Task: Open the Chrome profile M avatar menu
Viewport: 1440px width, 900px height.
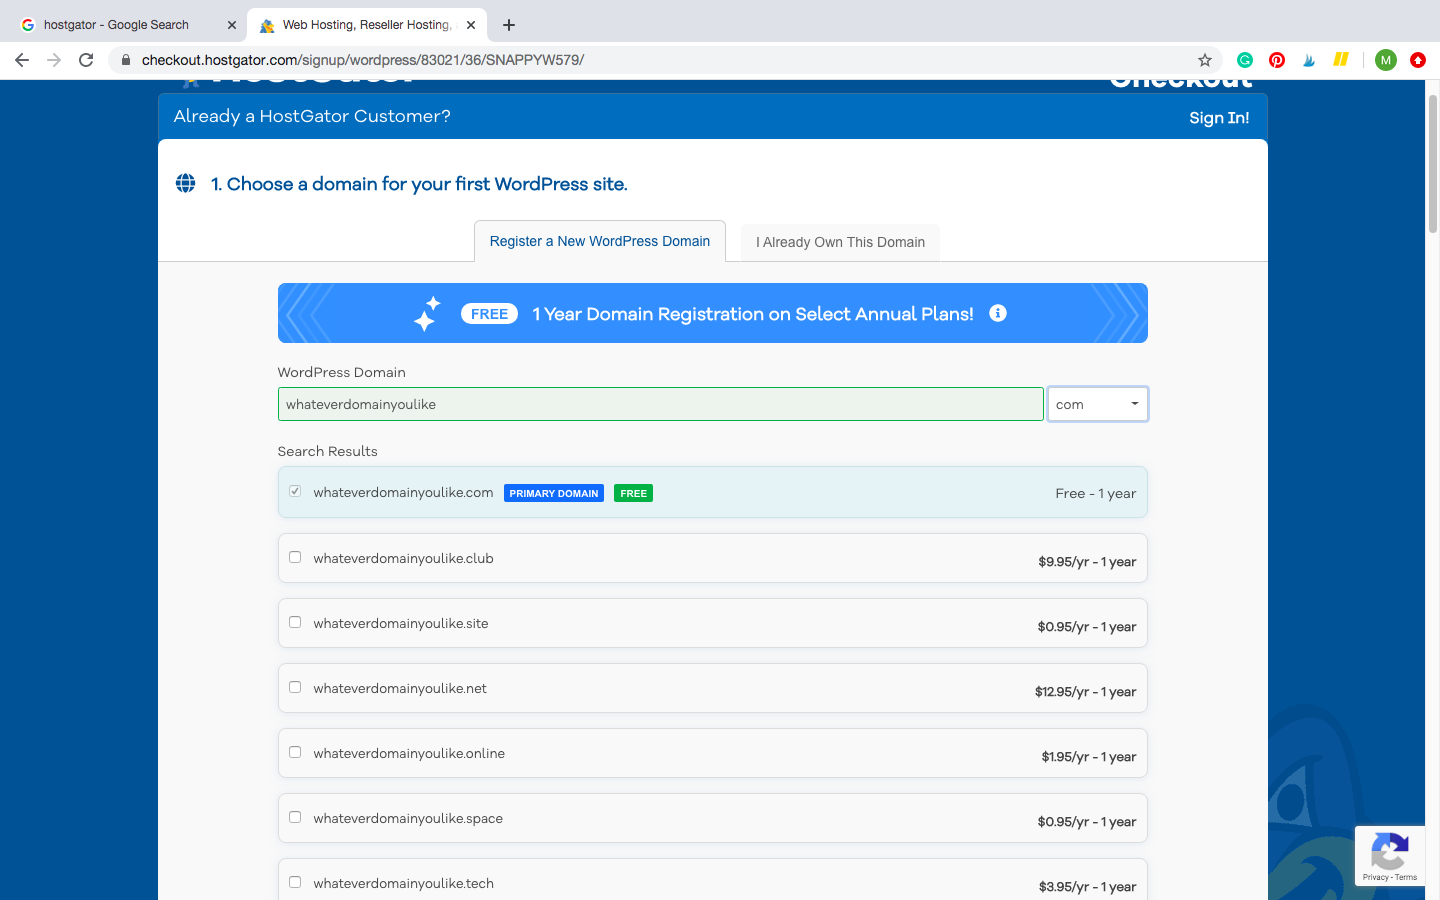Action: point(1385,60)
